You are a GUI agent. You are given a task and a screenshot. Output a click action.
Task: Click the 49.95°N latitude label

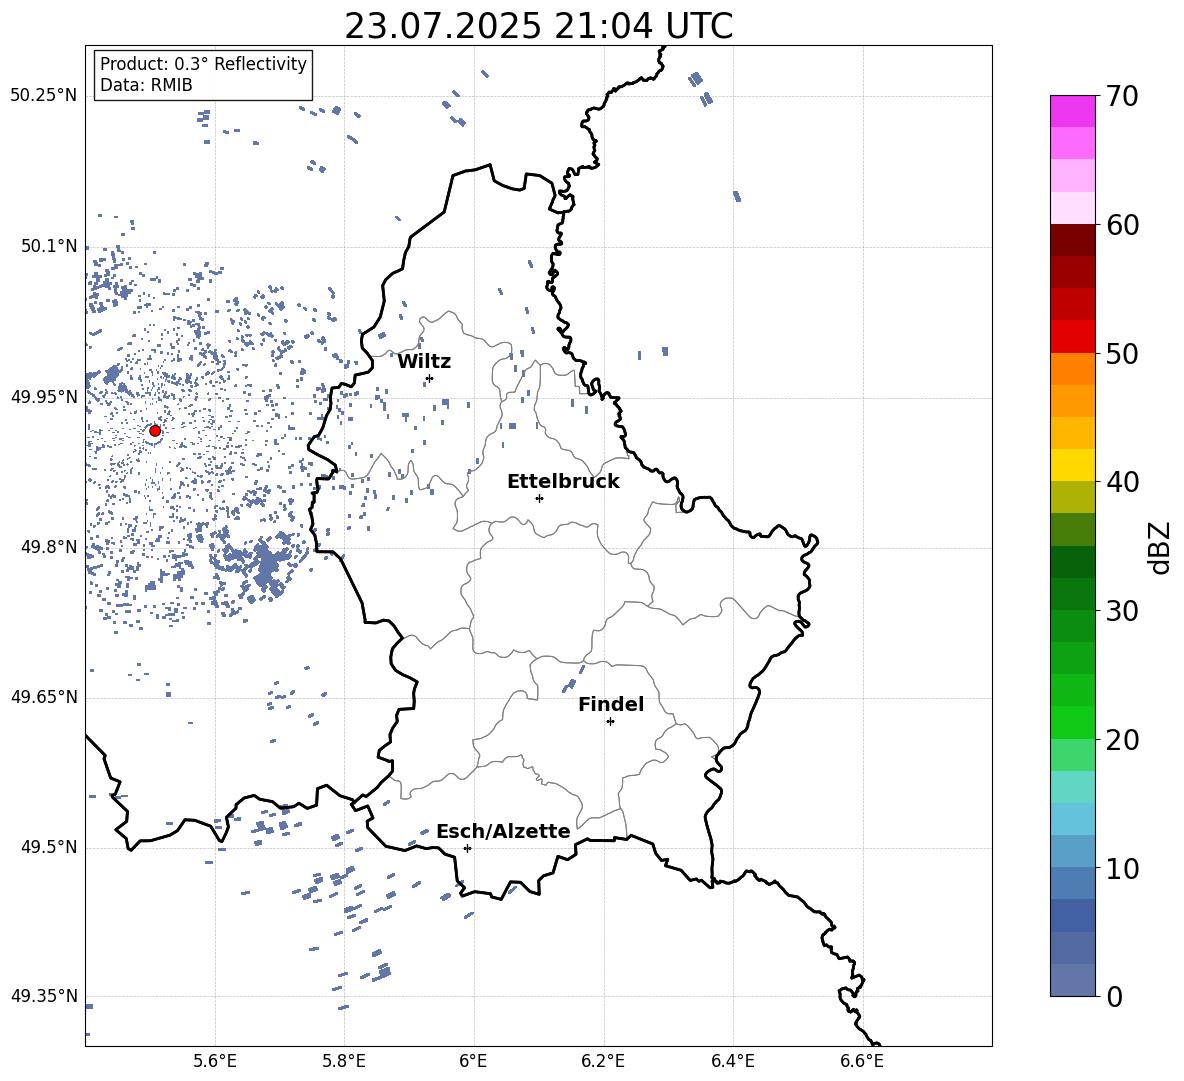coord(44,396)
